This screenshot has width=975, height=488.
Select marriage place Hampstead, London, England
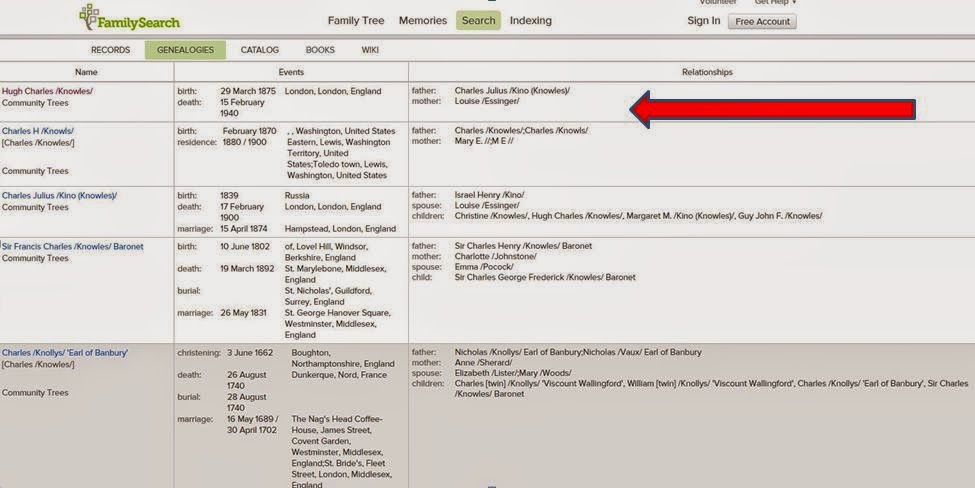[340, 229]
